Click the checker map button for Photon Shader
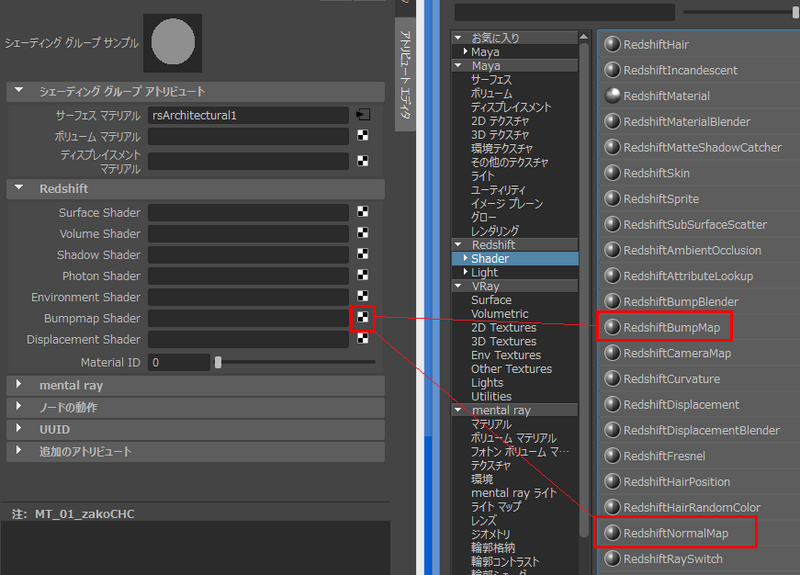The height and width of the screenshot is (575, 800). 363,275
